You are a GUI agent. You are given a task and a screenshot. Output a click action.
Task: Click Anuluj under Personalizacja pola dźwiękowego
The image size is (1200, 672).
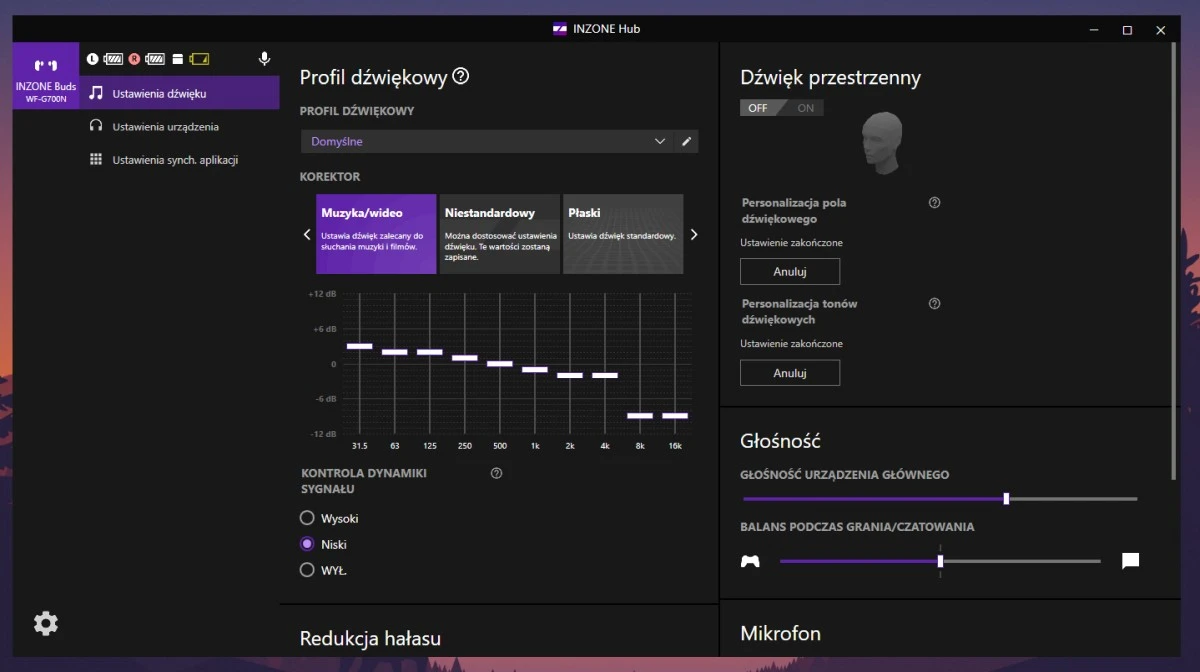coord(790,271)
